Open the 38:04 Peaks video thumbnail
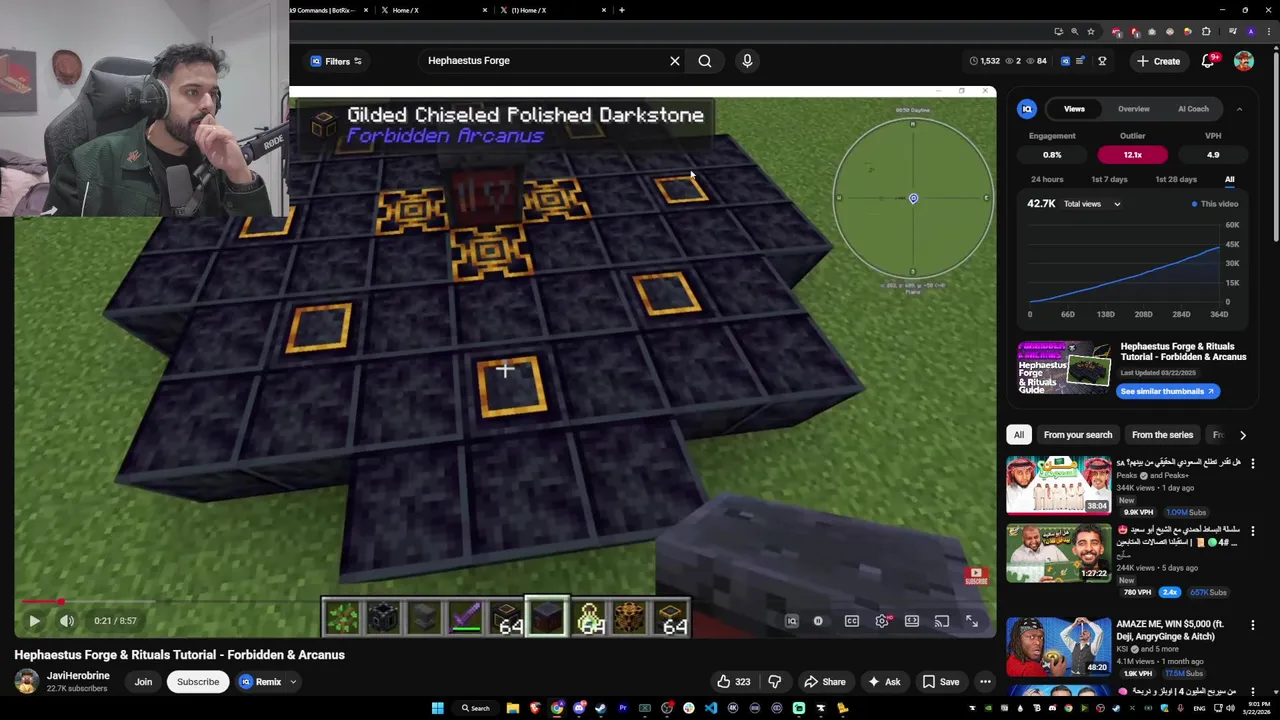Image resolution: width=1280 pixels, height=720 pixels. pos(1059,485)
